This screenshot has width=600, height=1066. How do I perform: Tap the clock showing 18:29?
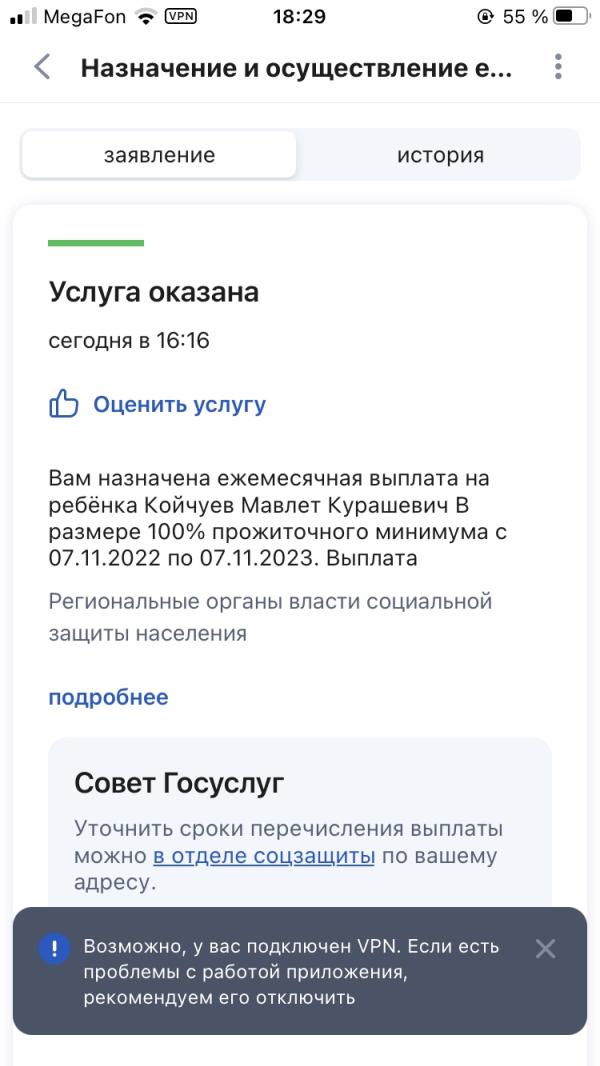300,16
